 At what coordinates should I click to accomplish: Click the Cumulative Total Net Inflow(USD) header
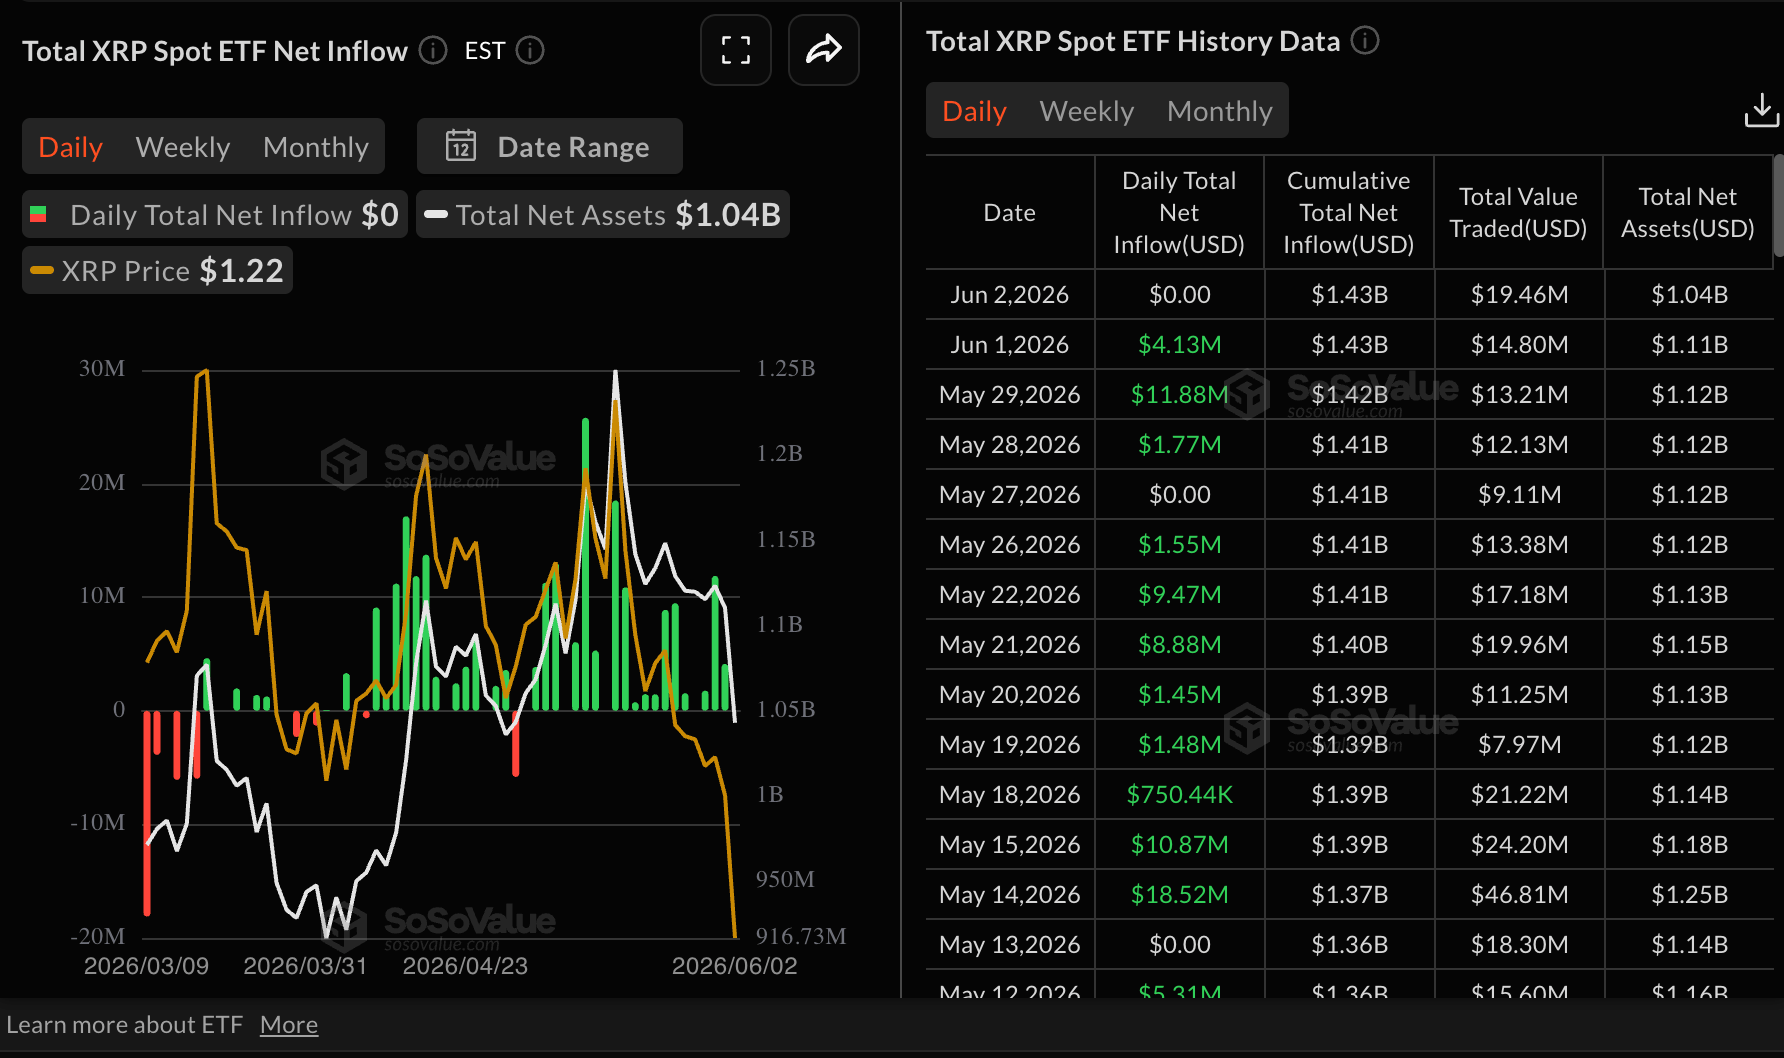point(1348,212)
